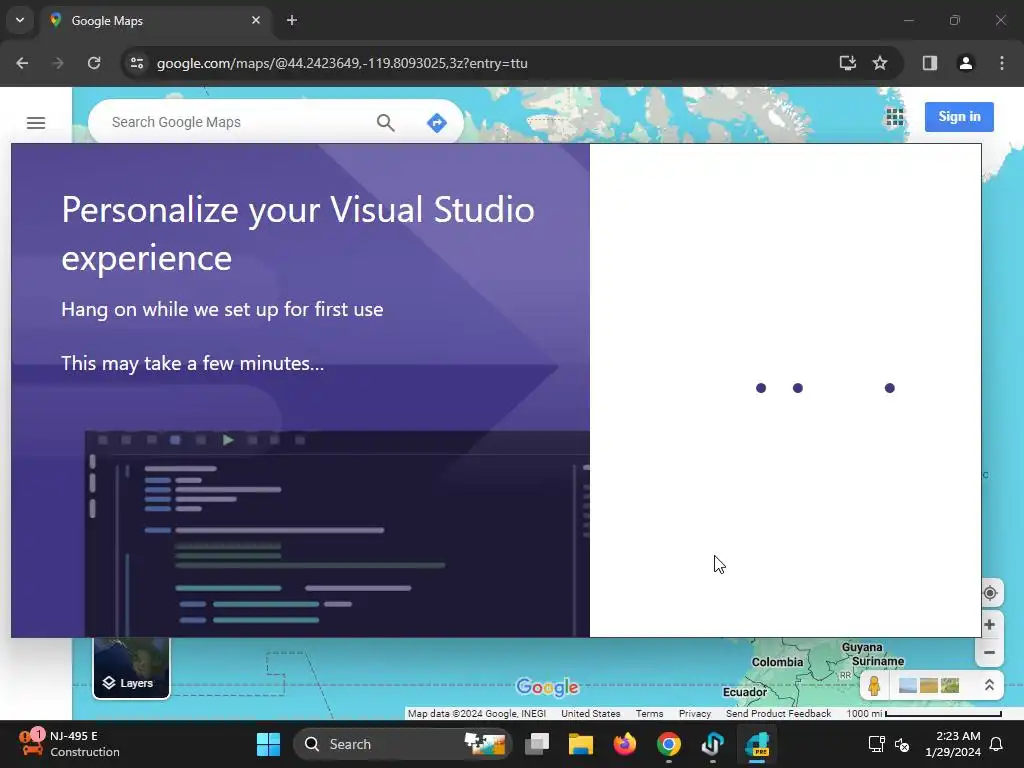Click Send Product Feedback link
Viewport: 1024px width, 768px height.
778,714
